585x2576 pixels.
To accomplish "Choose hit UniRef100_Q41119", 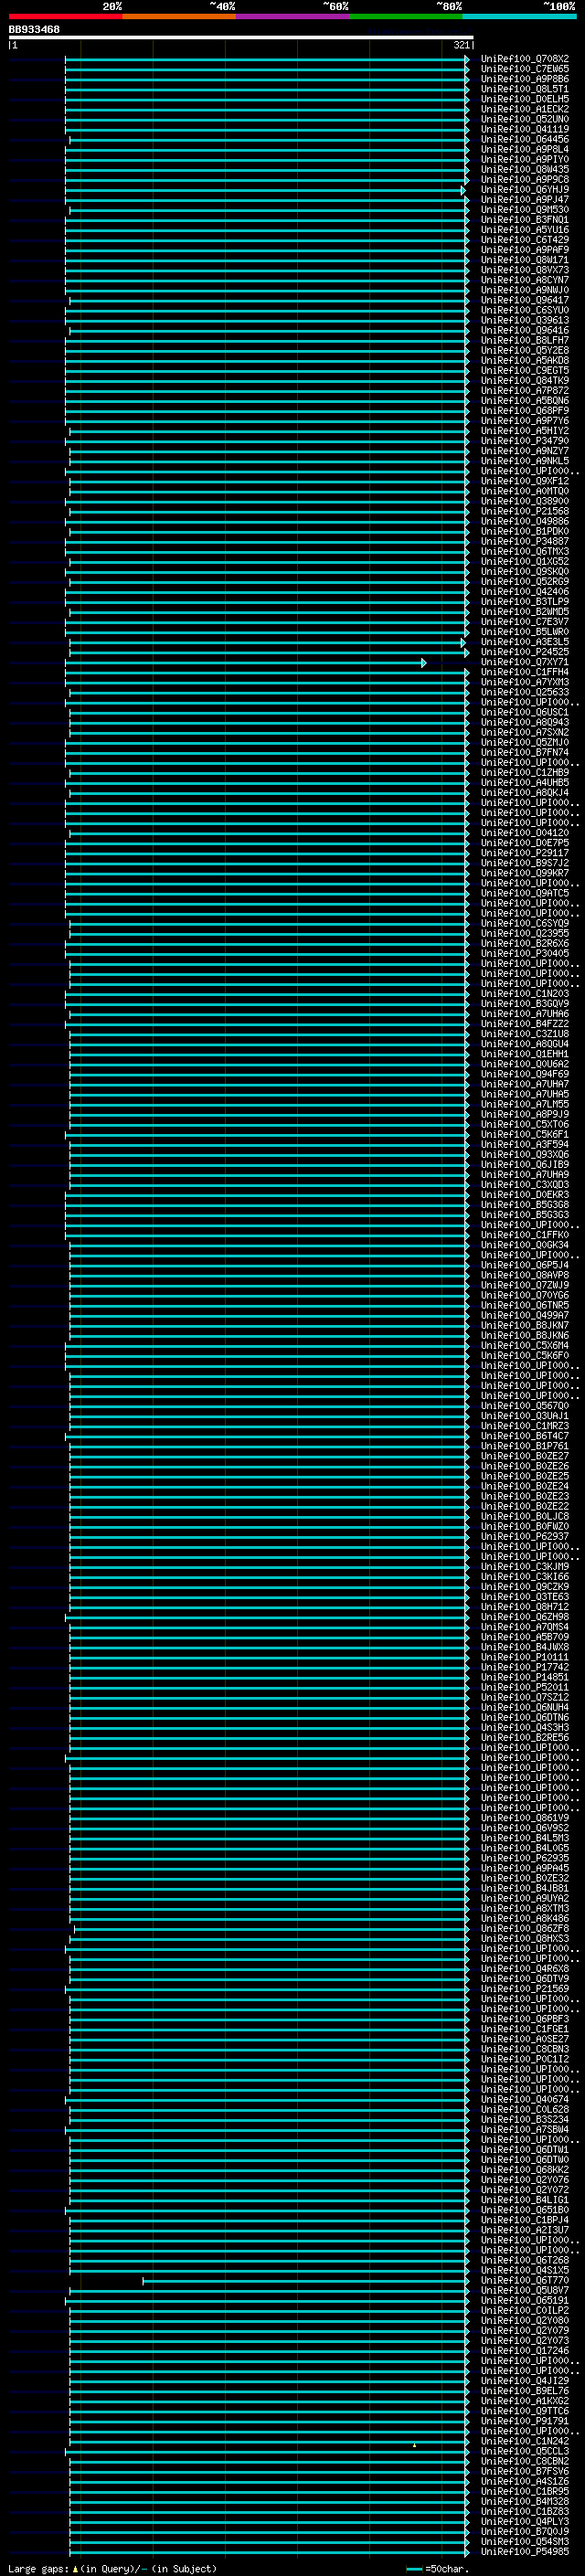I will [525, 129].
